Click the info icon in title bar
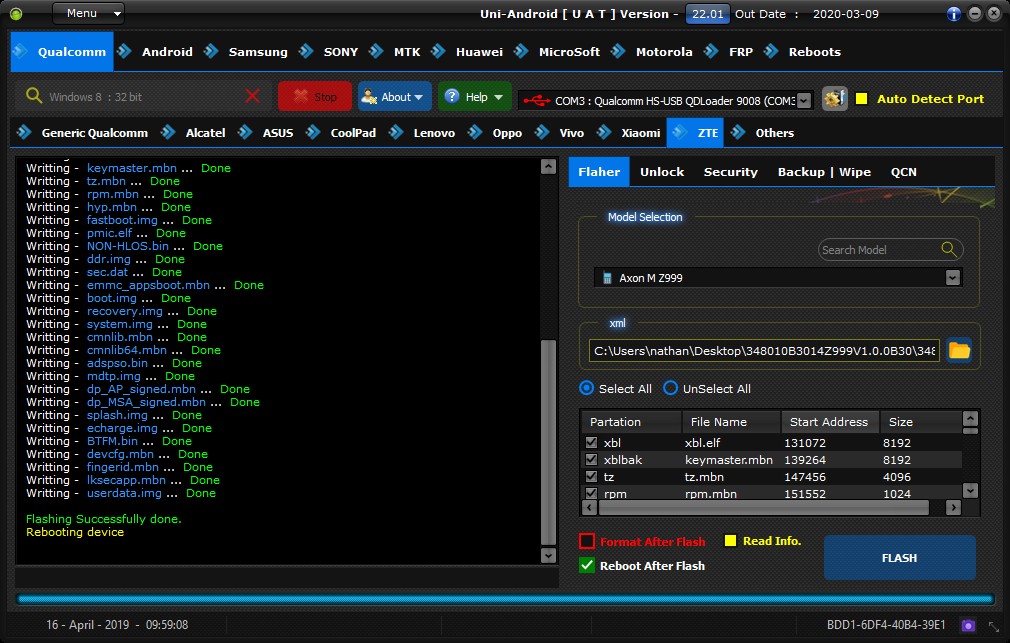 coord(954,14)
